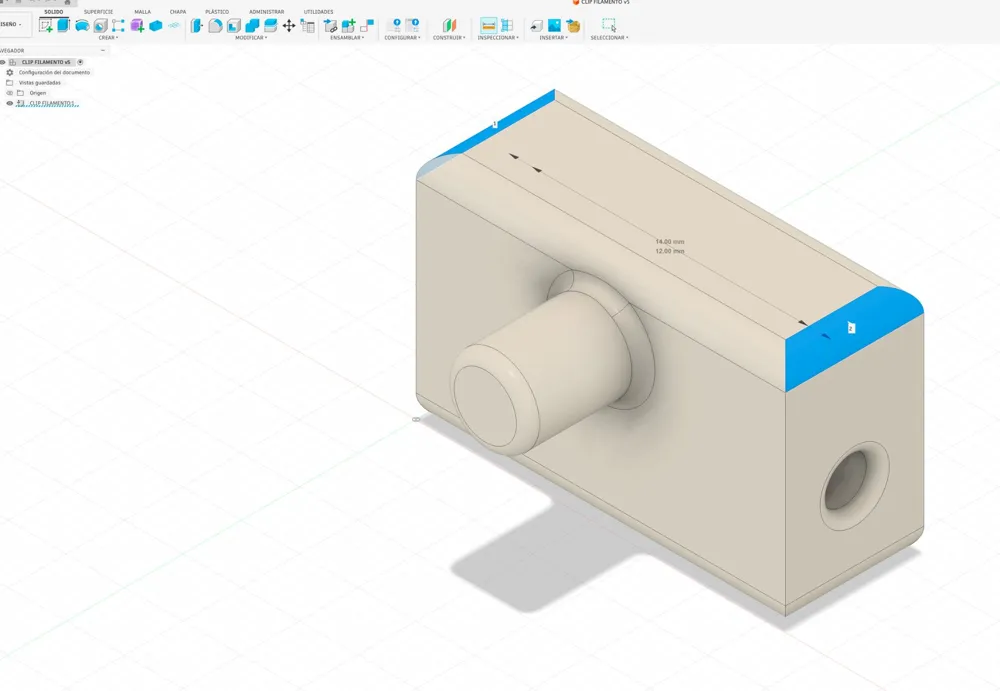Click the 14.00 mm measurement label

(x=670, y=242)
